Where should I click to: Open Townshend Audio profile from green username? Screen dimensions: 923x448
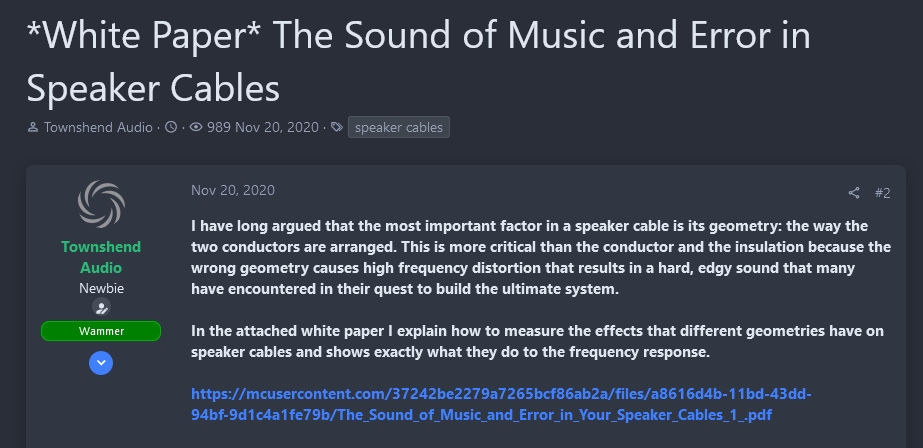[x=101, y=257]
